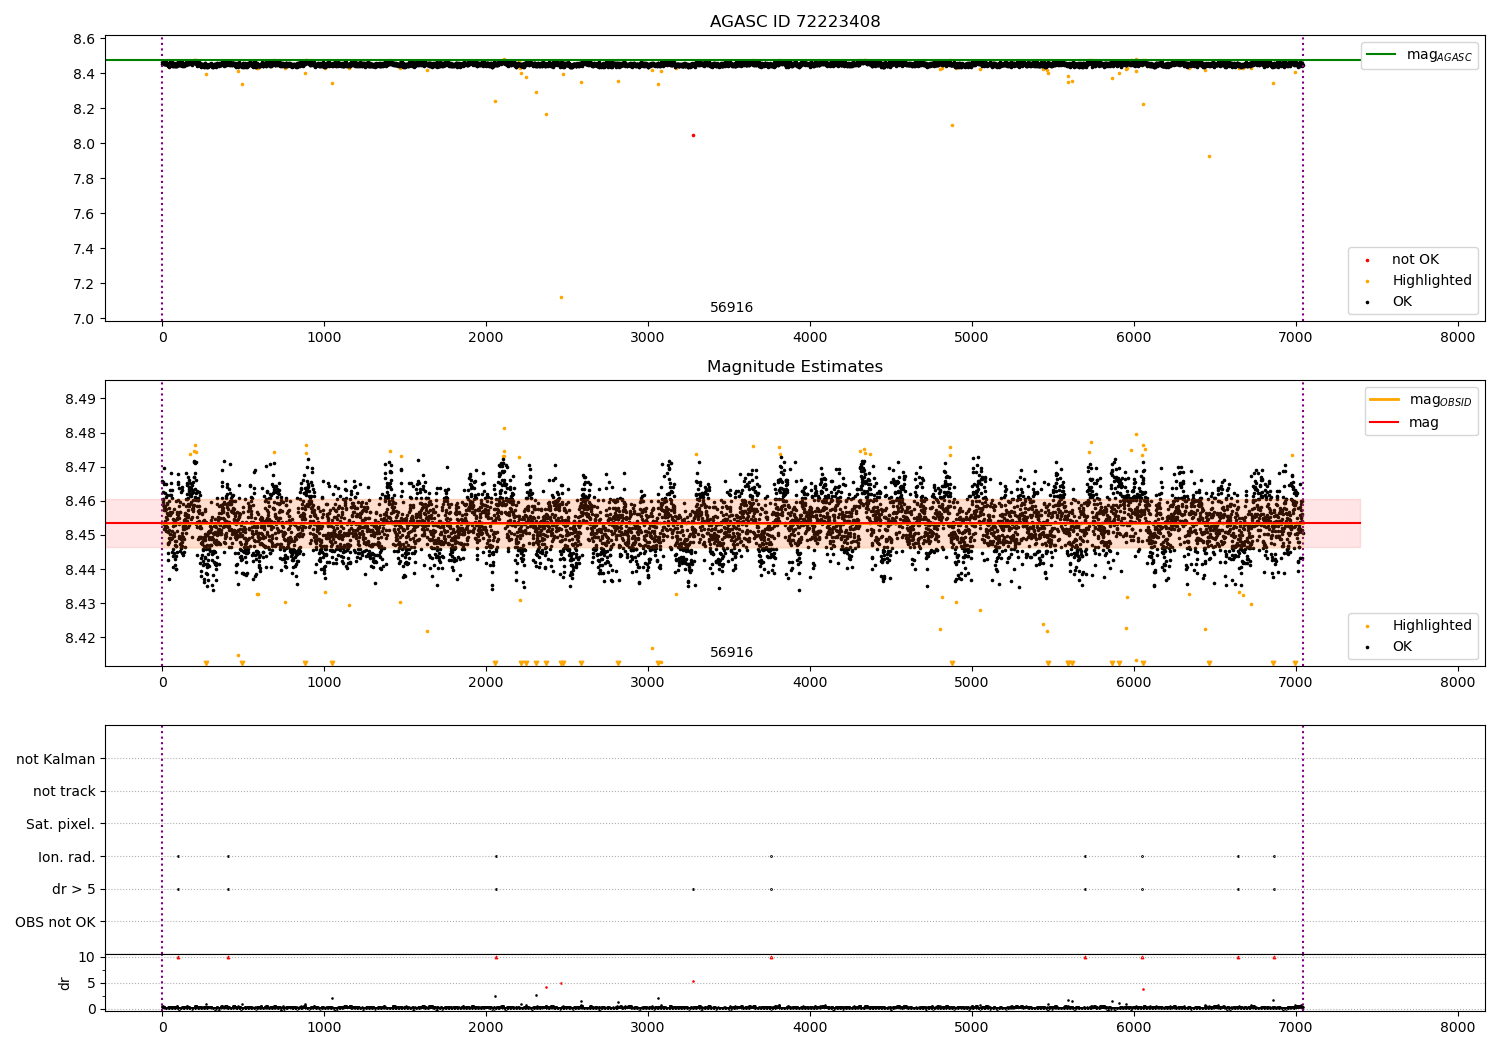The height and width of the screenshot is (1050, 1500).
Task: Click the 'Ion. rad.' row label
Action: [x=67, y=857]
